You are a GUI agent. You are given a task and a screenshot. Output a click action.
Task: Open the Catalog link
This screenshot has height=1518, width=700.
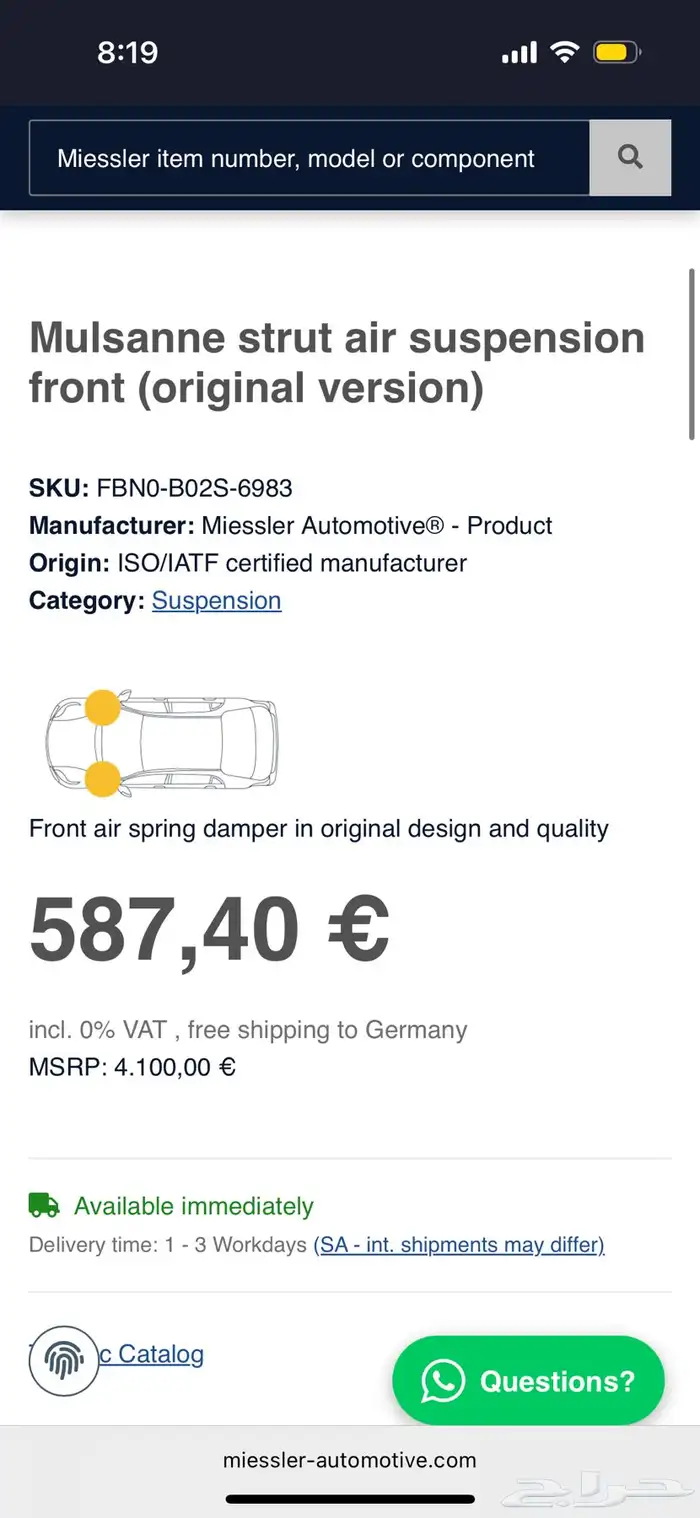[x=160, y=1354]
